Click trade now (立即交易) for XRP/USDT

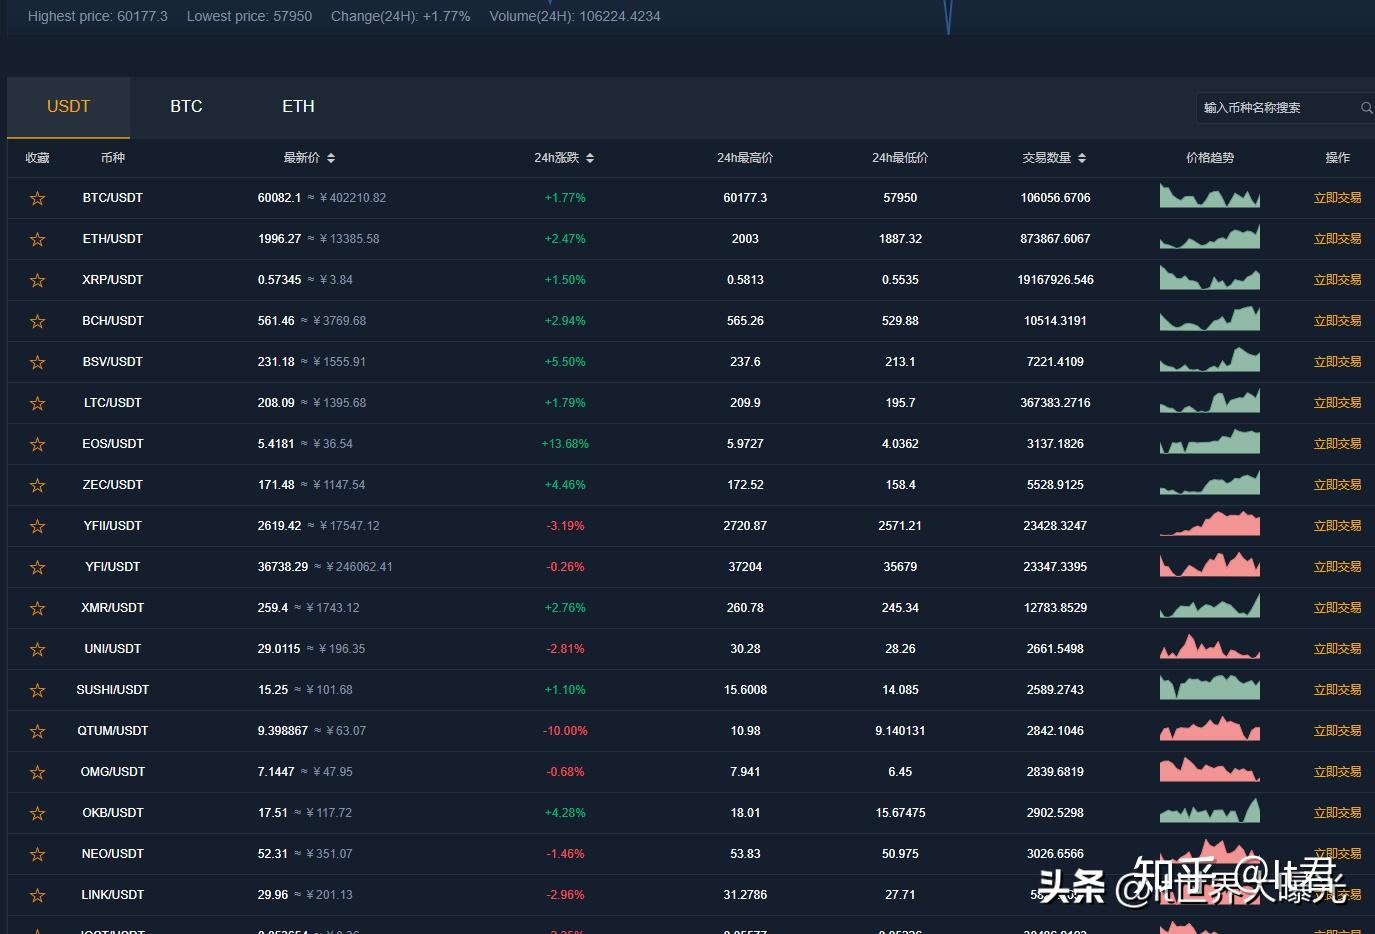tap(1337, 280)
